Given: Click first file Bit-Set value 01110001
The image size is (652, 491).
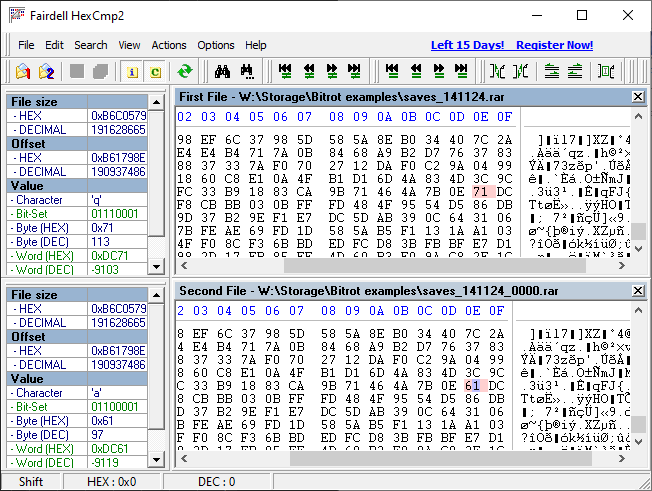Looking at the screenshot, I should [118, 214].
